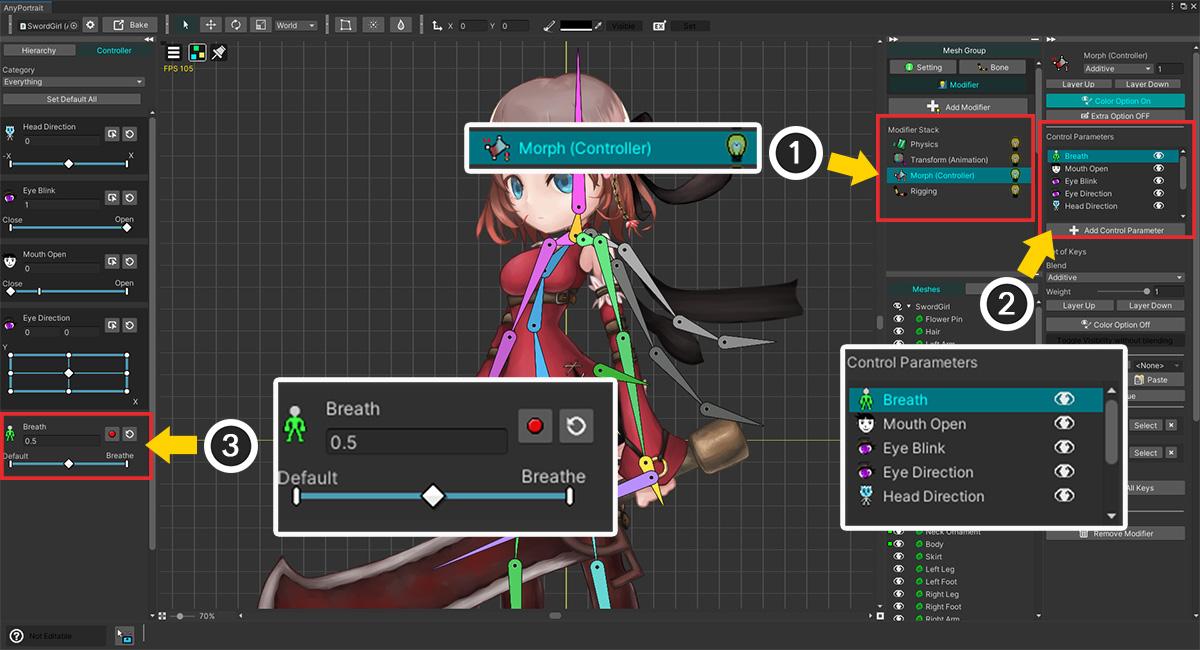Image resolution: width=1200 pixels, height=650 pixels.
Task: Activate the Rotate gizmo tool
Action: pos(235,25)
